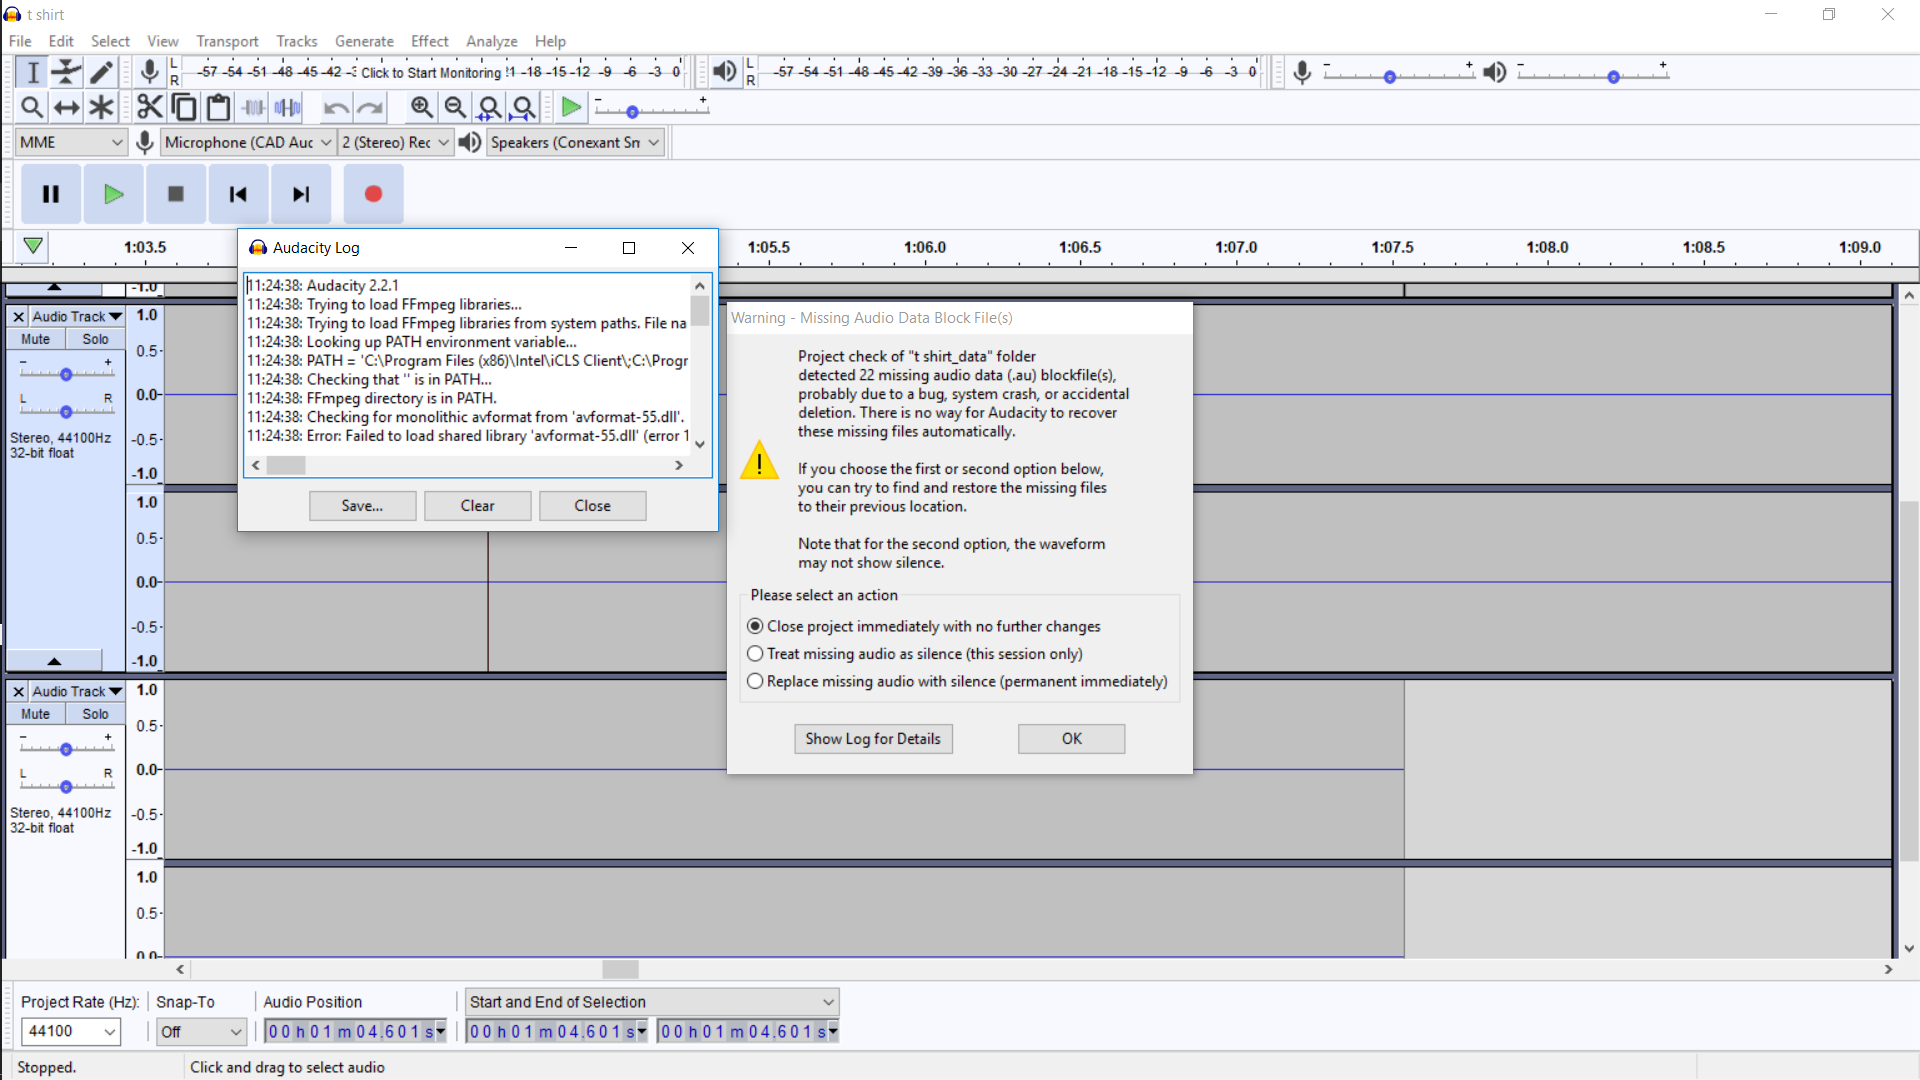This screenshot has height=1080, width=1920.
Task: Open first Audio Track name menu
Action: point(76,316)
